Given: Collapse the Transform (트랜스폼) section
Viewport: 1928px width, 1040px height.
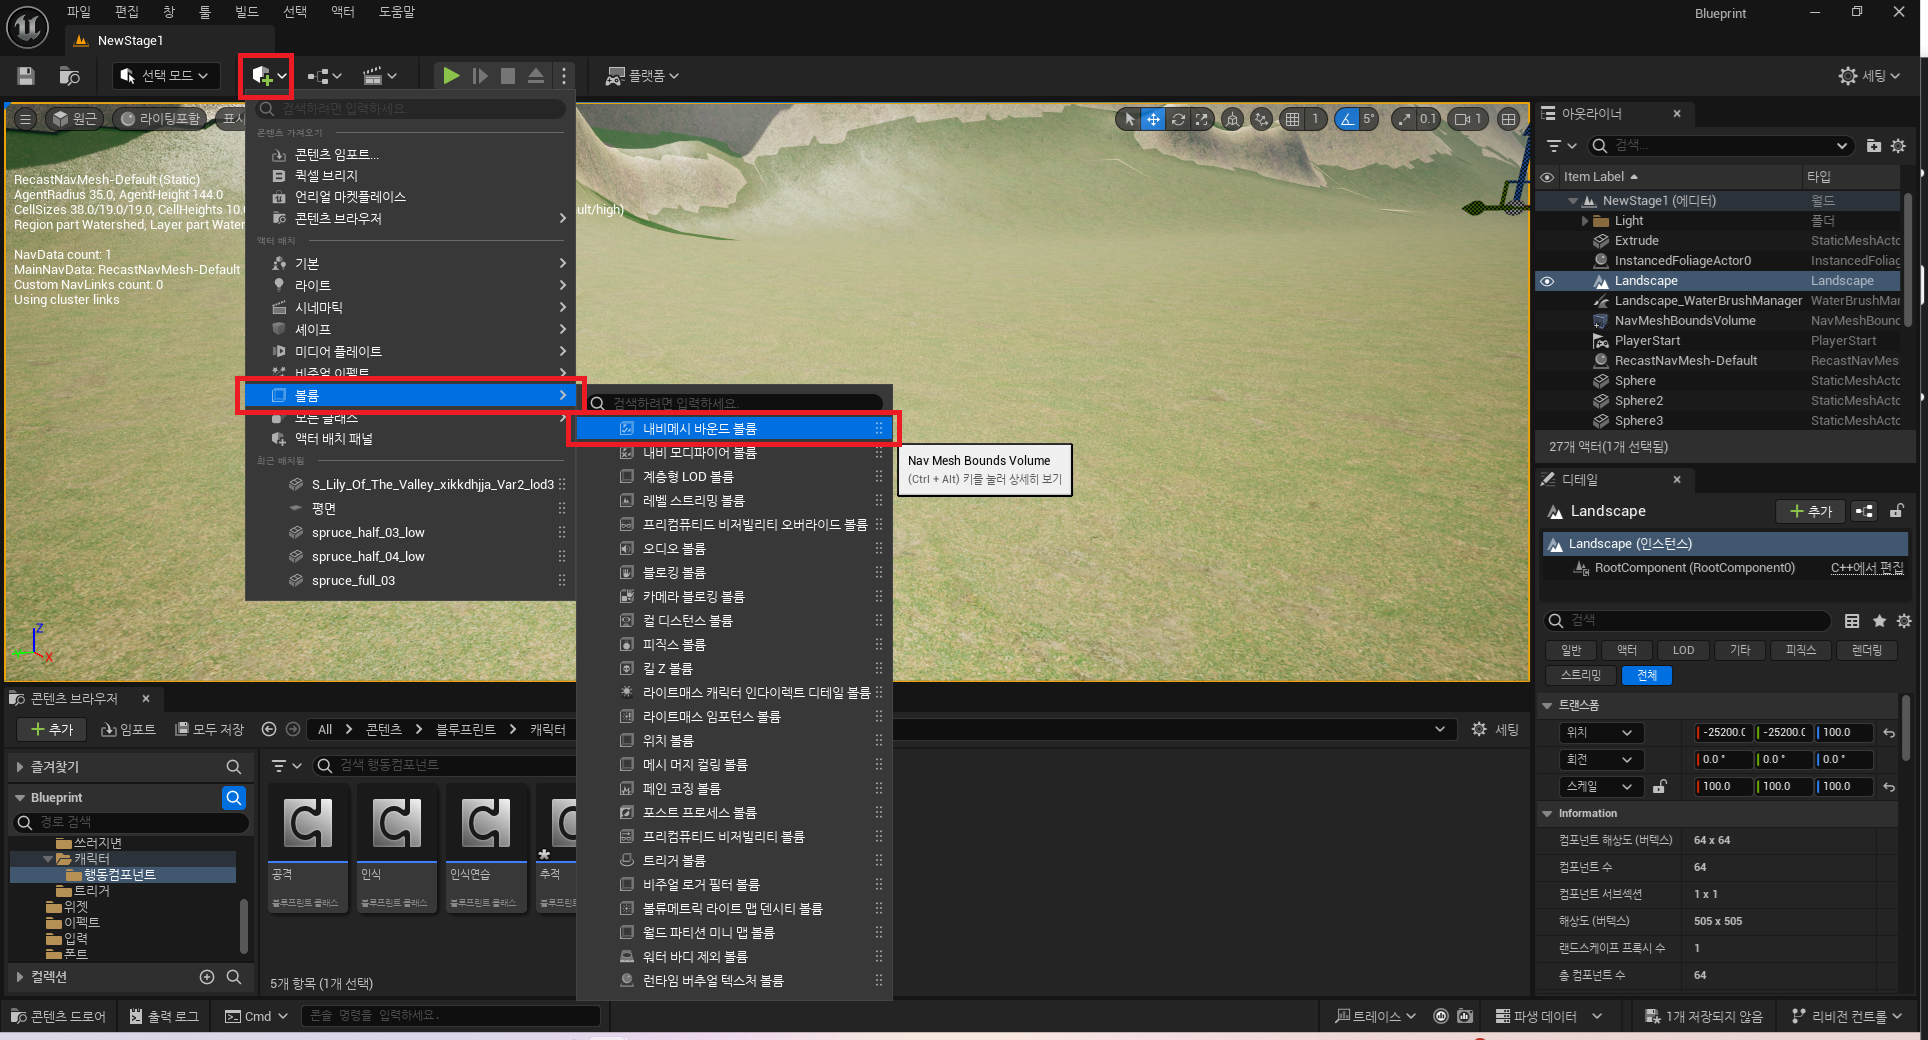Looking at the screenshot, I should 1547,705.
